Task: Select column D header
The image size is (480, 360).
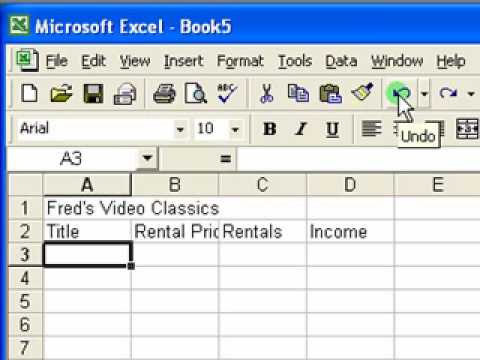Action: click(350, 184)
